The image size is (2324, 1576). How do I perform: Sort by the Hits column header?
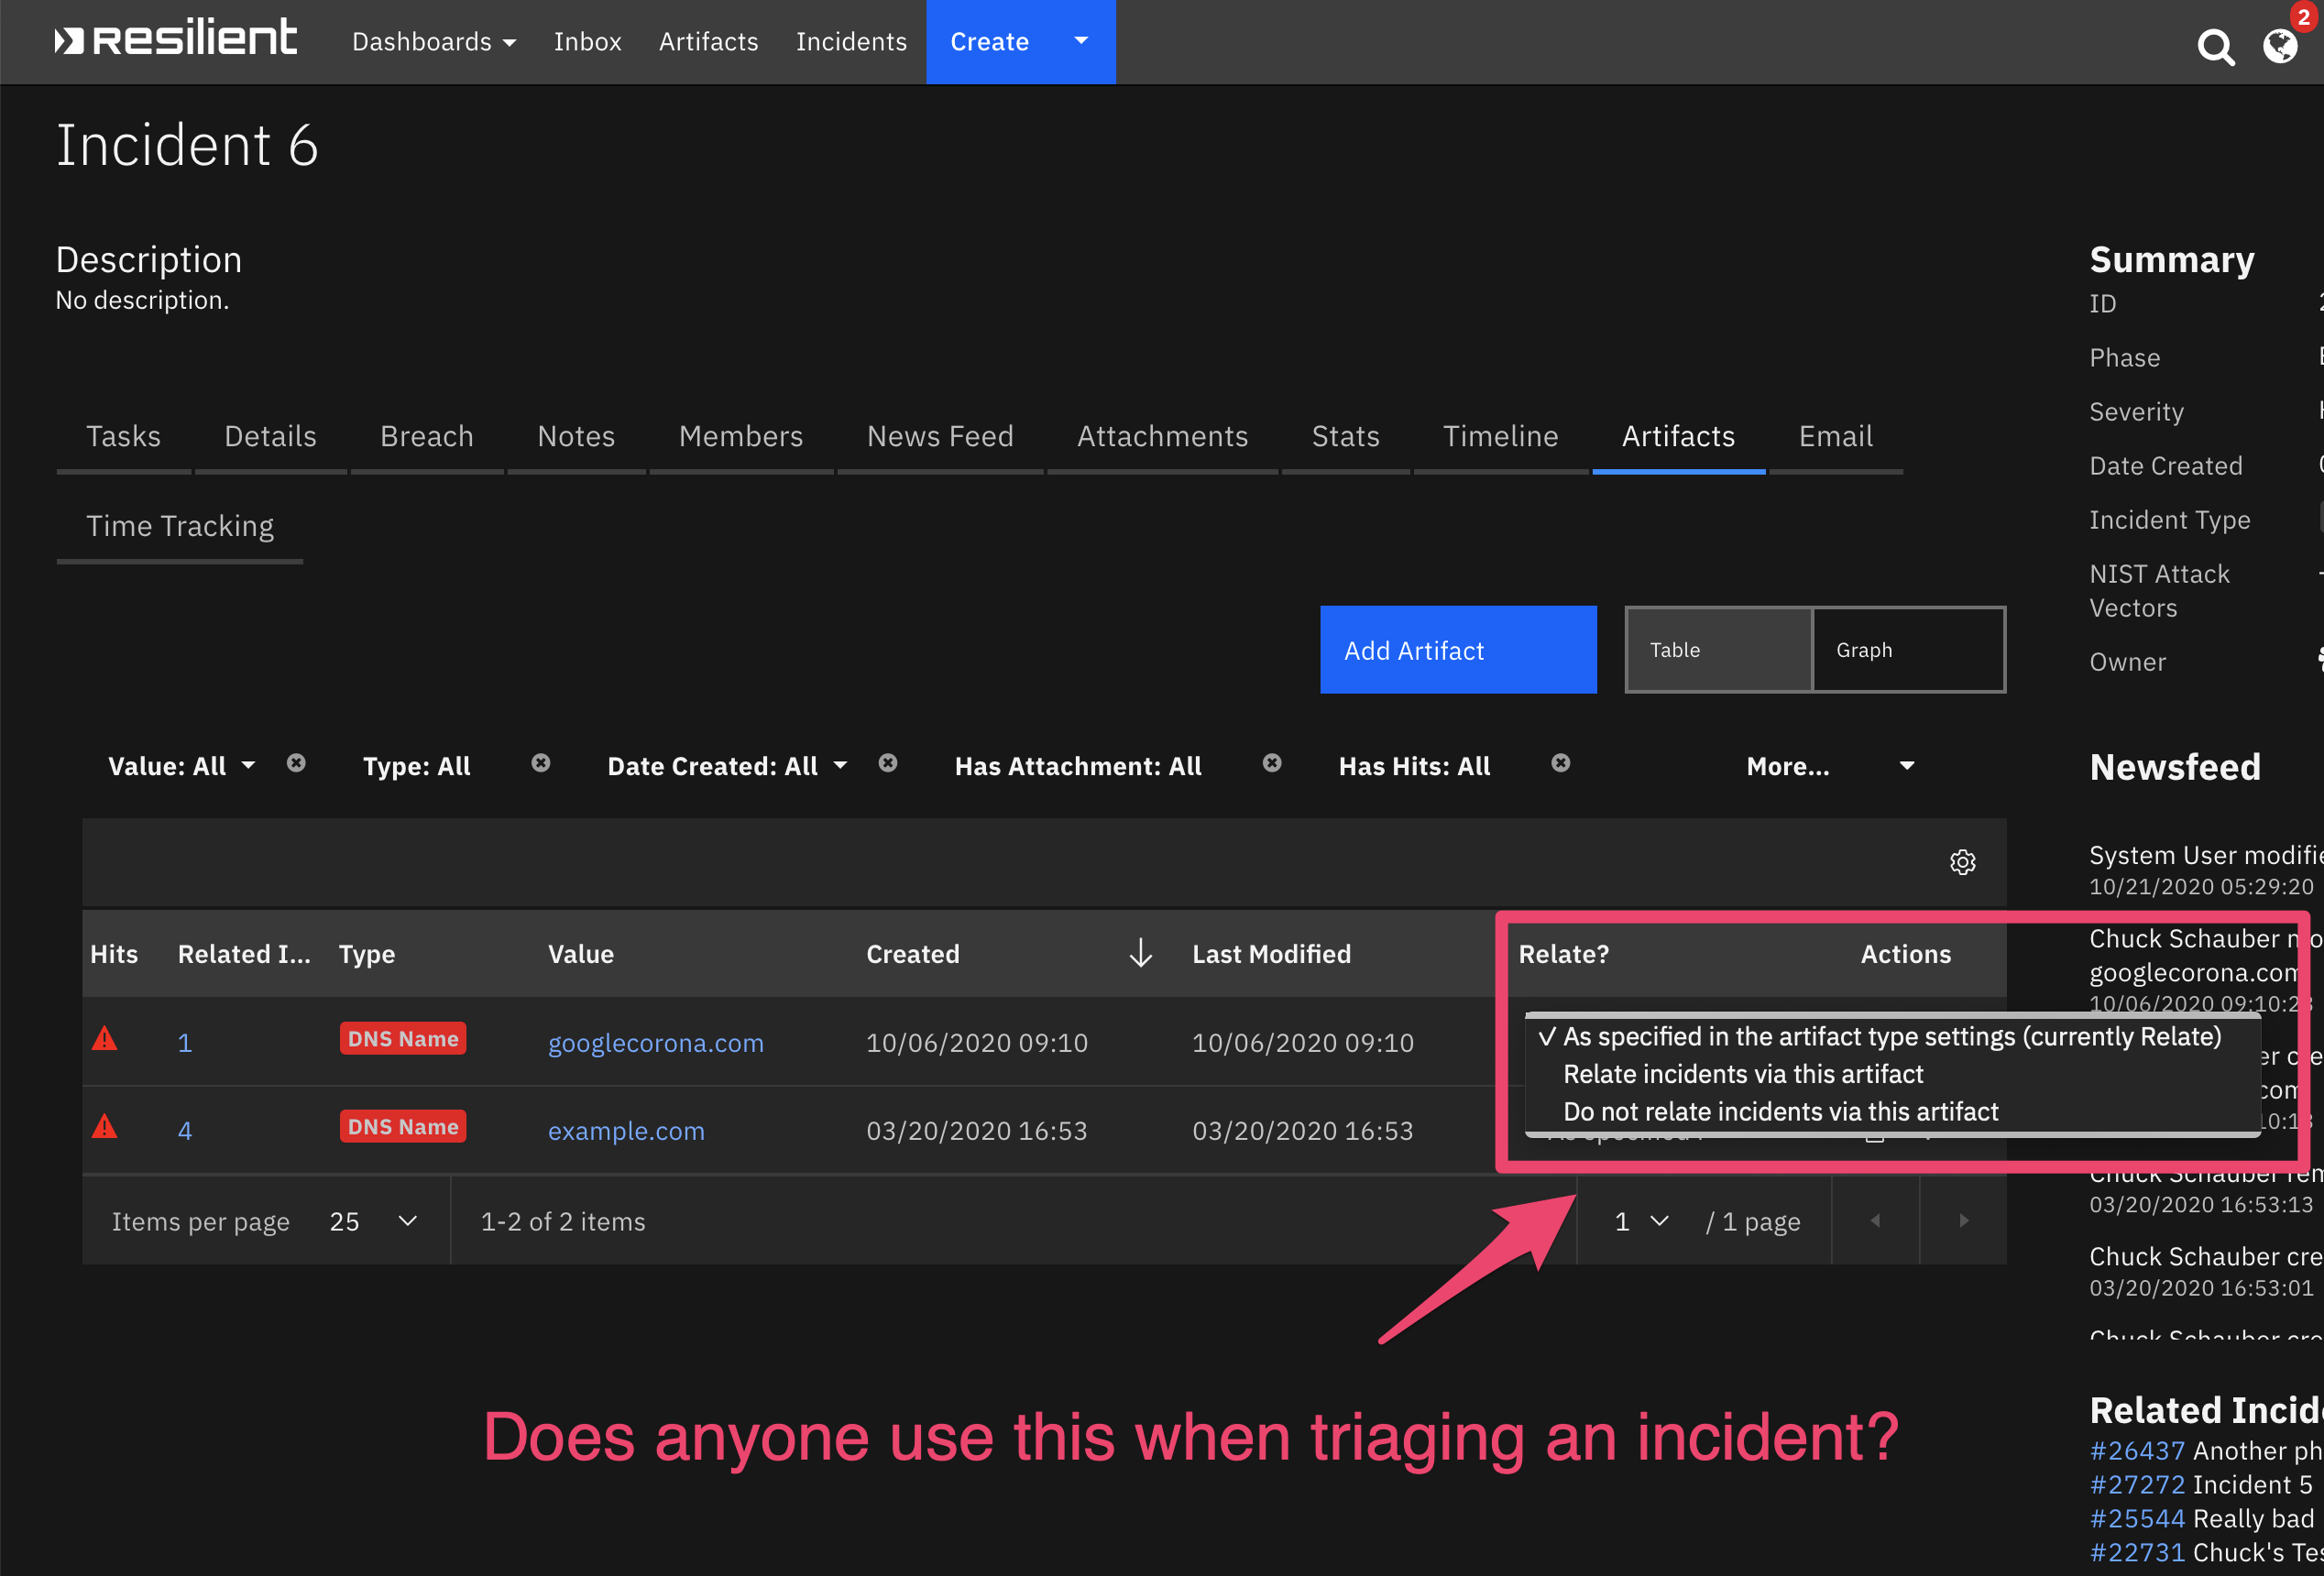click(x=114, y=954)
